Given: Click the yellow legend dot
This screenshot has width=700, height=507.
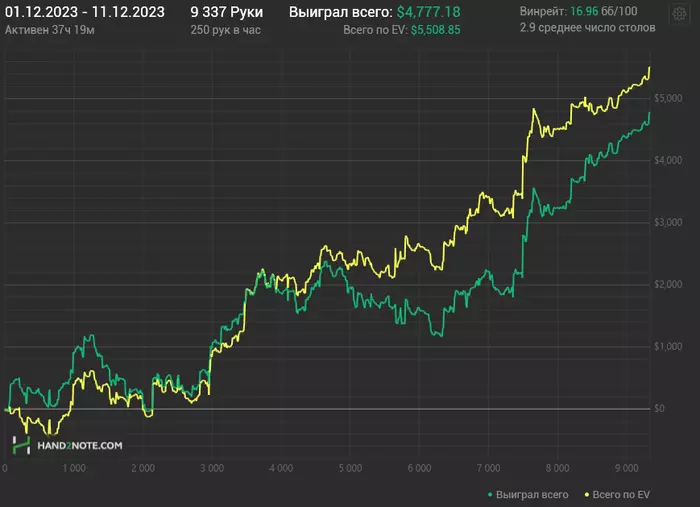Looking at the screenshot, I should click(x=587, y=495).
